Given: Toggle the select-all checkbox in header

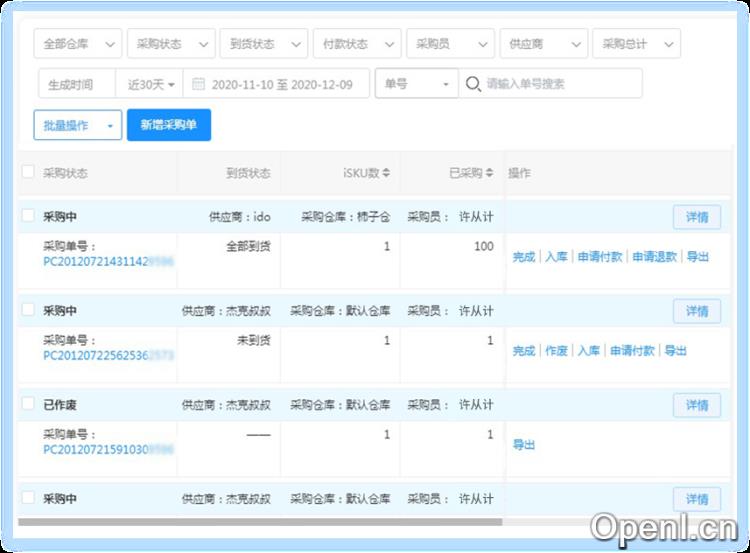Looking at the screenshot, I should (28, 172).
